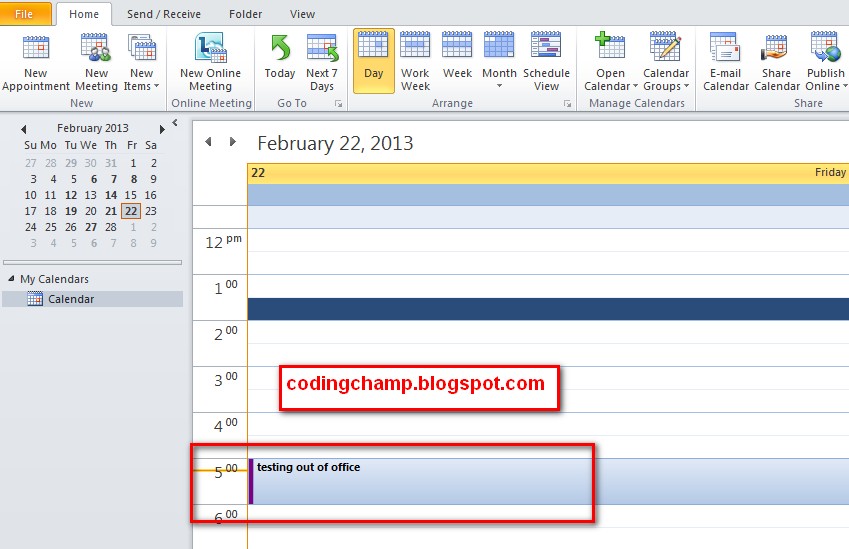Show the Next 7 Days
849x549 pixels.
pyautogui.click(x=322, y=62)
